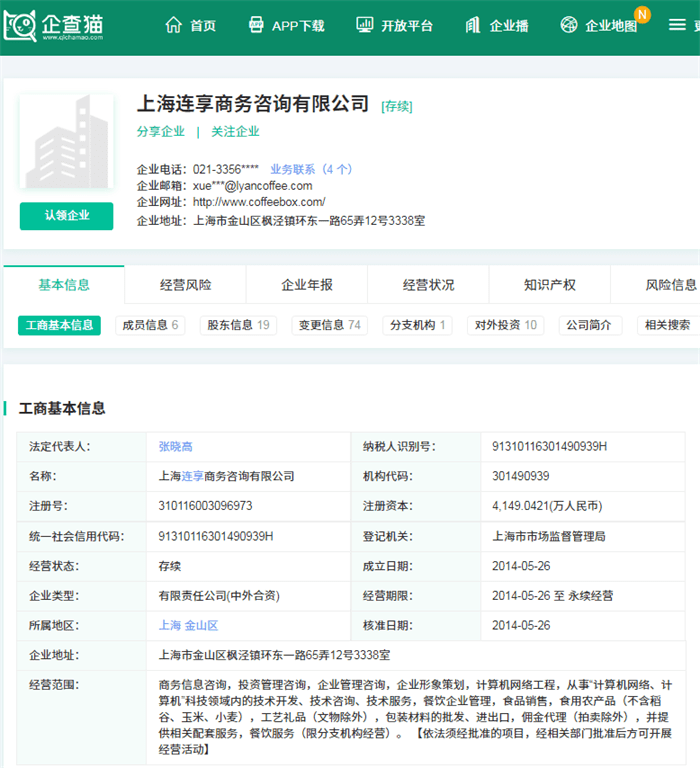Click the 认领企业 button
Screen dimensions: 700x768
67,216
